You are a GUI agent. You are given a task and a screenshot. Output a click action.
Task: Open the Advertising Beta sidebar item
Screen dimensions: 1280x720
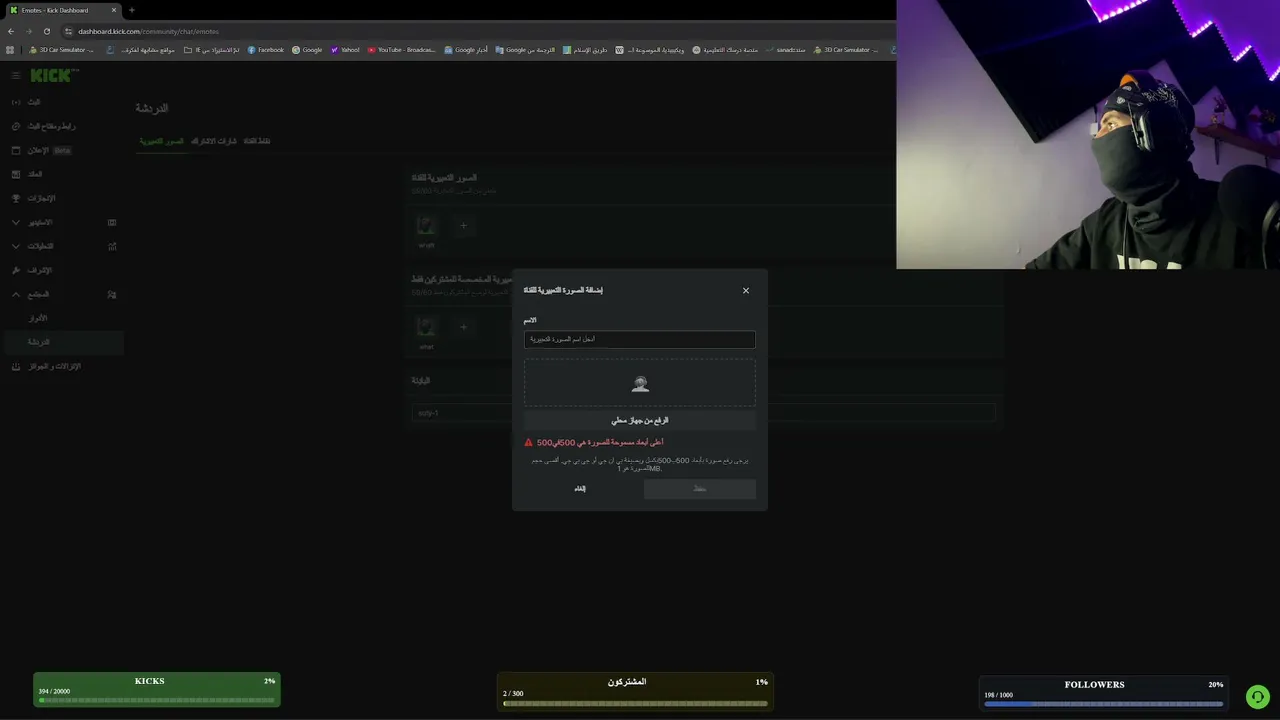[x=62, y=150]
